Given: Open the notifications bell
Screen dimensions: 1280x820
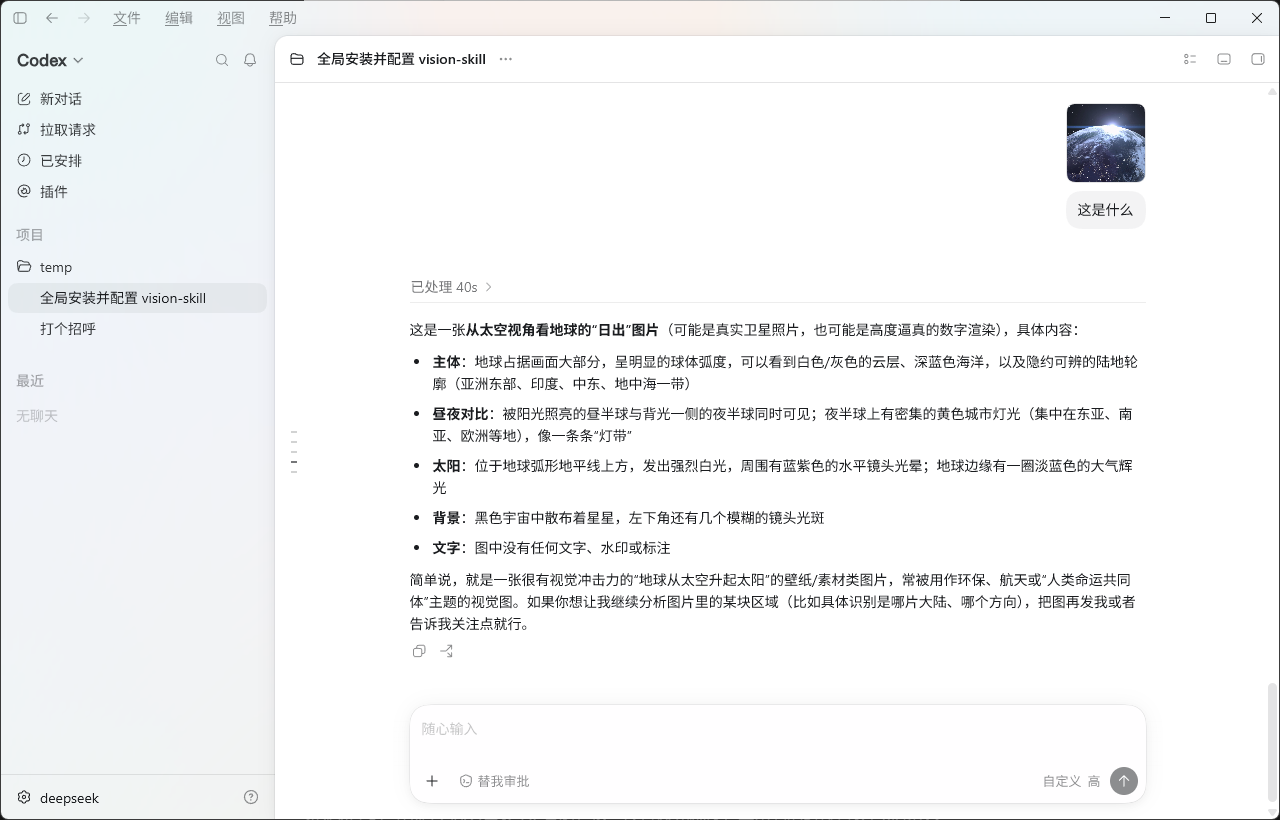Looking at the screenshot, I should point(250,60).
